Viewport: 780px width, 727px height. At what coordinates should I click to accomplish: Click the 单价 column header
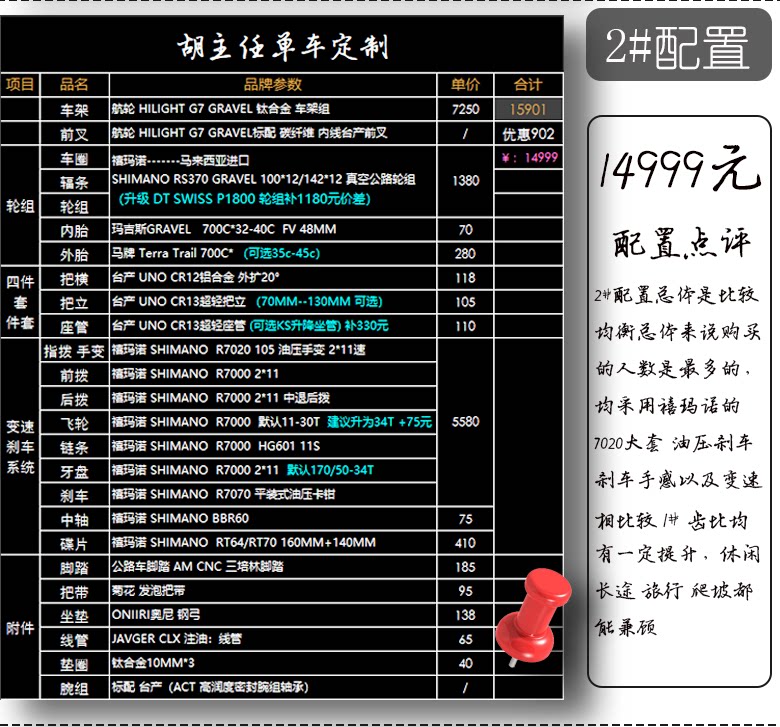(465, 85)
